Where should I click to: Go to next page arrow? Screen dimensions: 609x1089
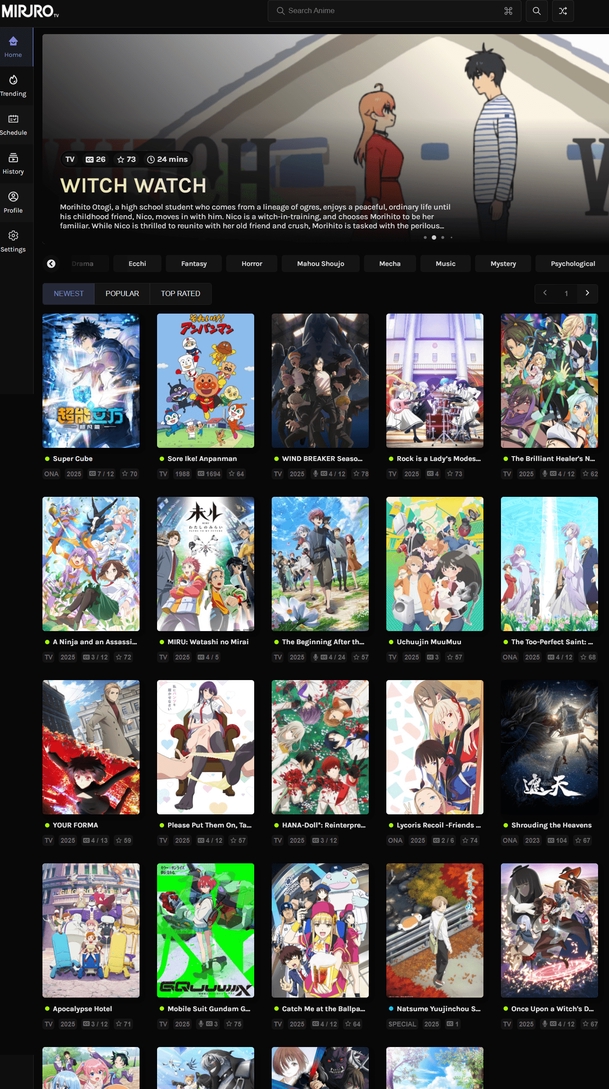tap(587, 293)
